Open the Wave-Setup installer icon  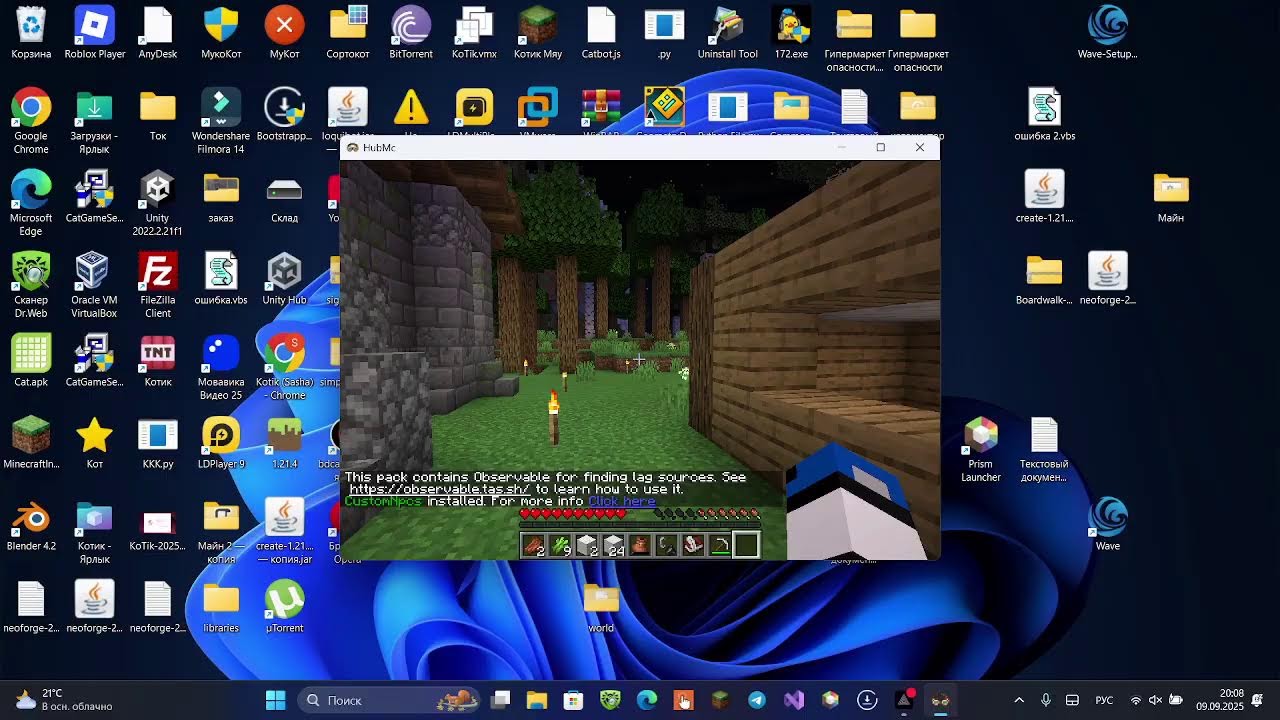tap(1107, 33)
